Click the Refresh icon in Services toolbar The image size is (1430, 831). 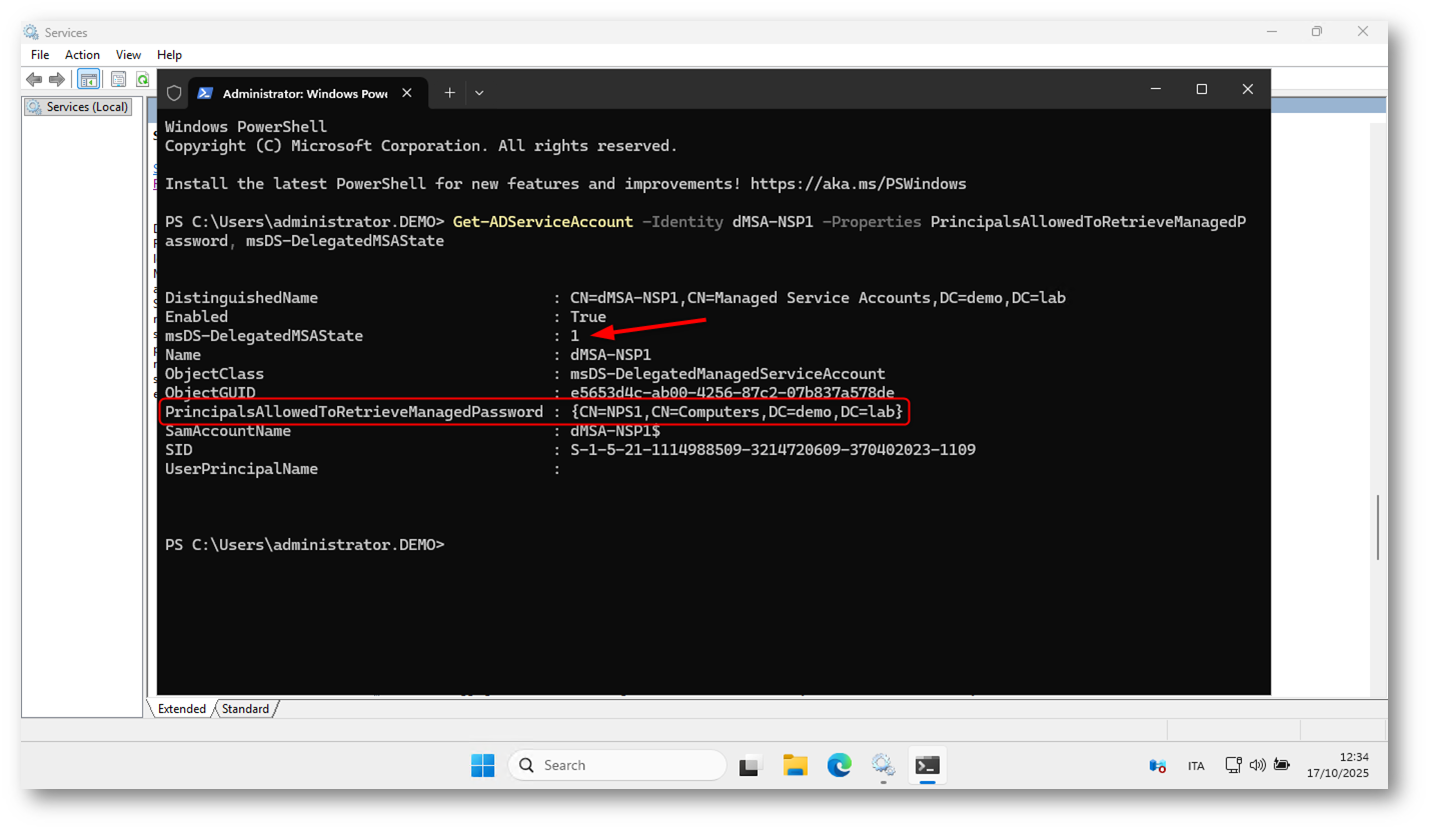[x=142, y=79]
